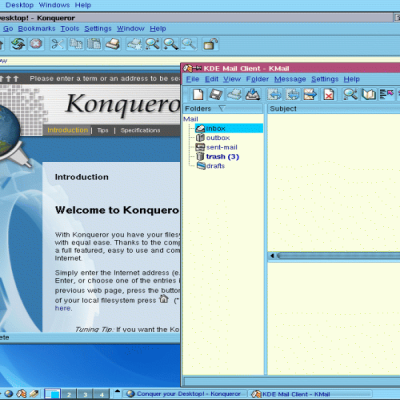Open the Konqueror Help menu

tap(158, 29)
